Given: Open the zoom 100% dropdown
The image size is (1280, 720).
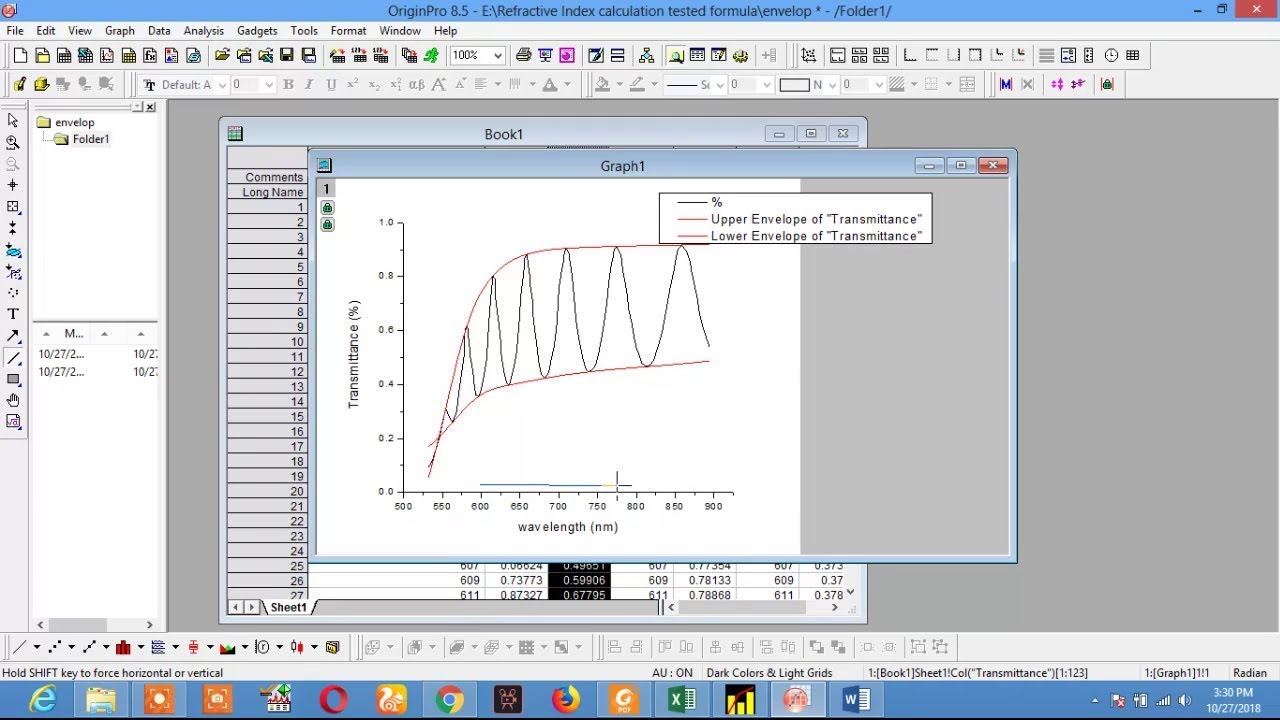Looking at the screenshot, I should coord(497,55).
